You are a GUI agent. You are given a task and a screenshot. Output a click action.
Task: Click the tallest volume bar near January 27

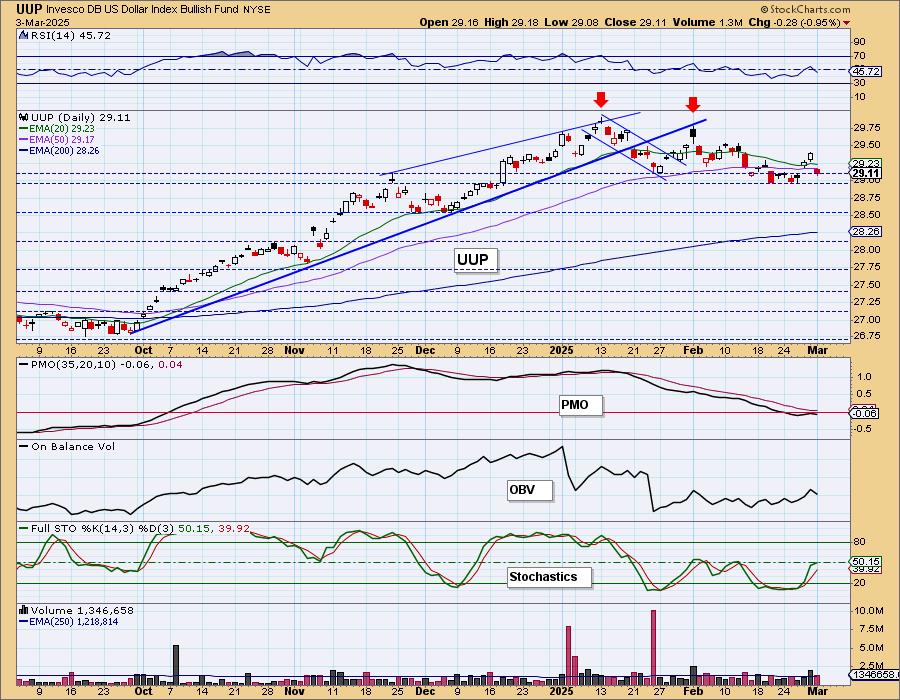click(653, 647)
